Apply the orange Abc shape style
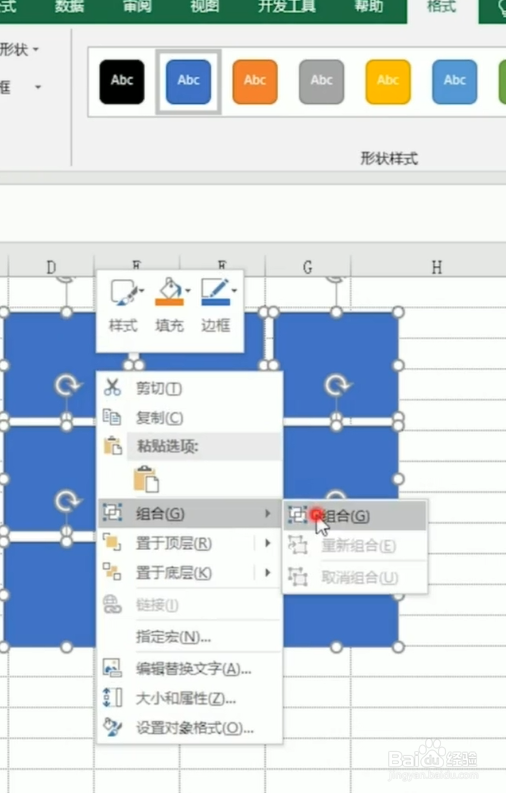 tap(255, 81)
